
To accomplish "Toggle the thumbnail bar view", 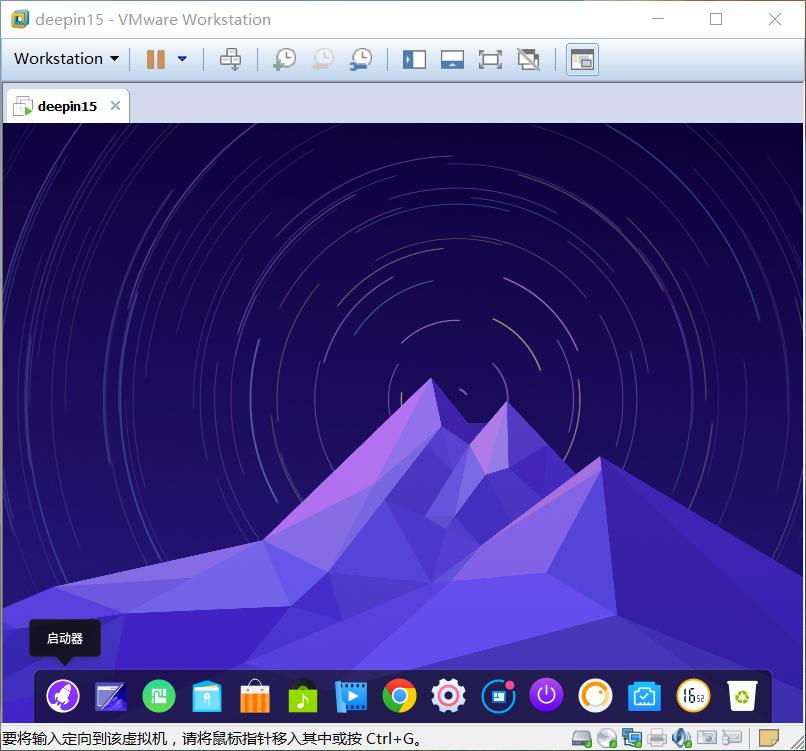I will point(452,59).
